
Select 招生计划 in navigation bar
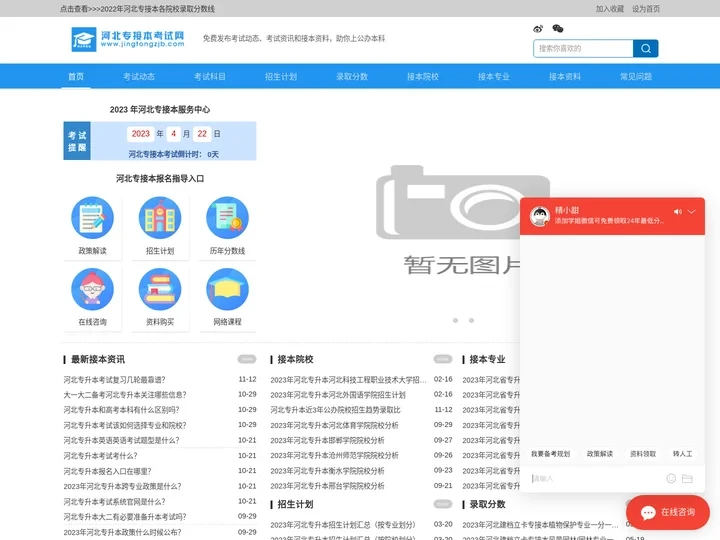tap(281, 76)
